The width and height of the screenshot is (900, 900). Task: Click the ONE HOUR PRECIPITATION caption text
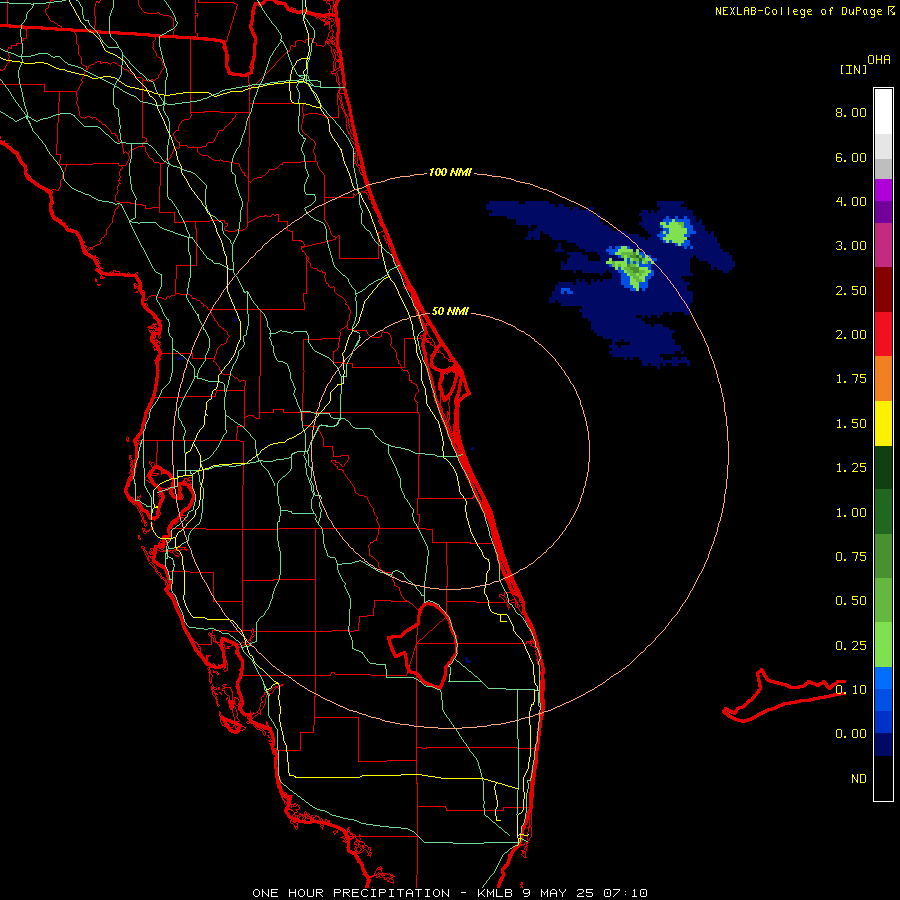pos(351,893)
